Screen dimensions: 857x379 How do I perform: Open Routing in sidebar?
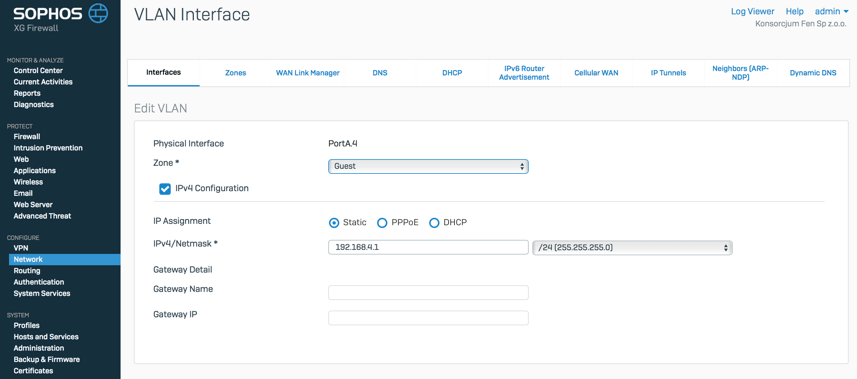click(x=27, y=271)
